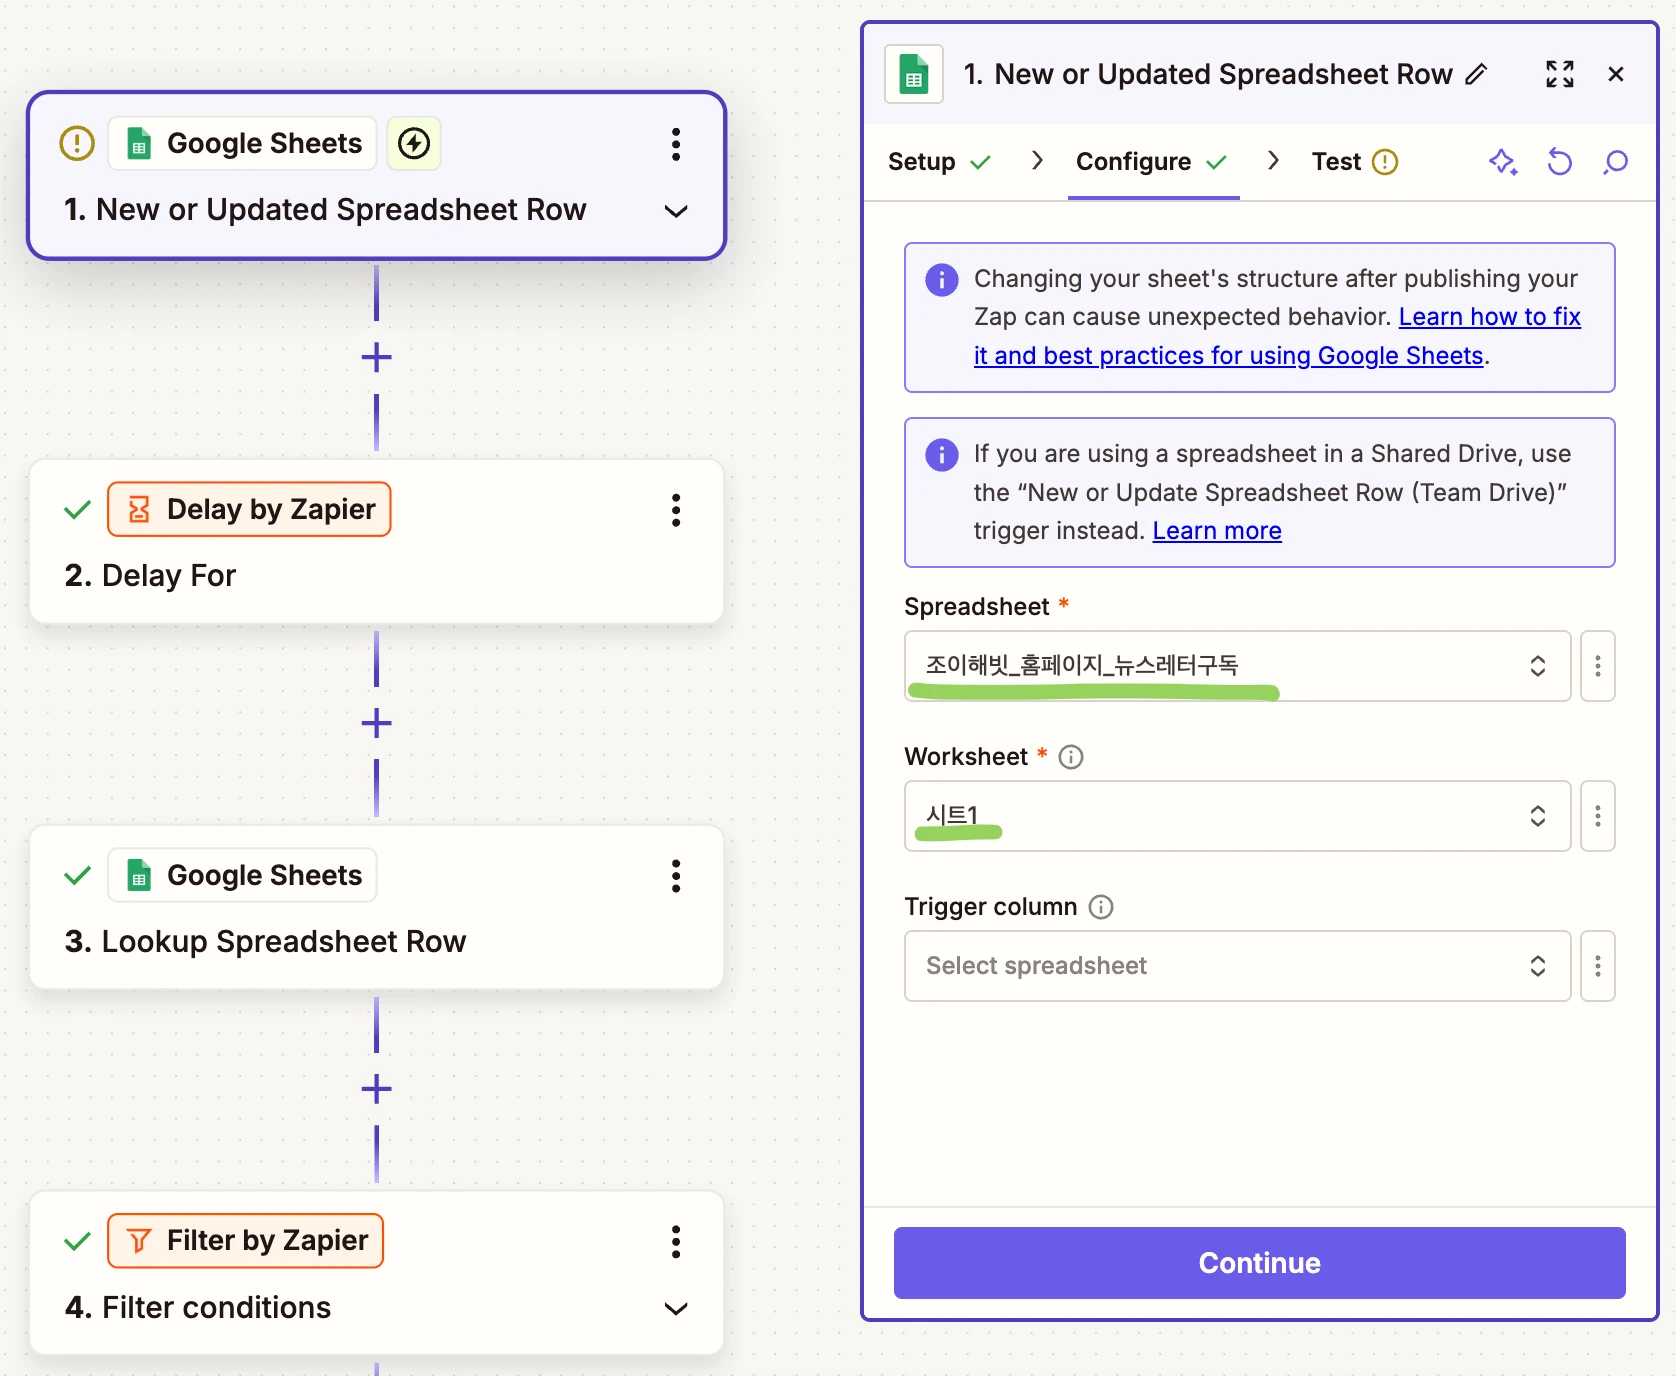Click the AI sparkle icon

pos(1502,162)
